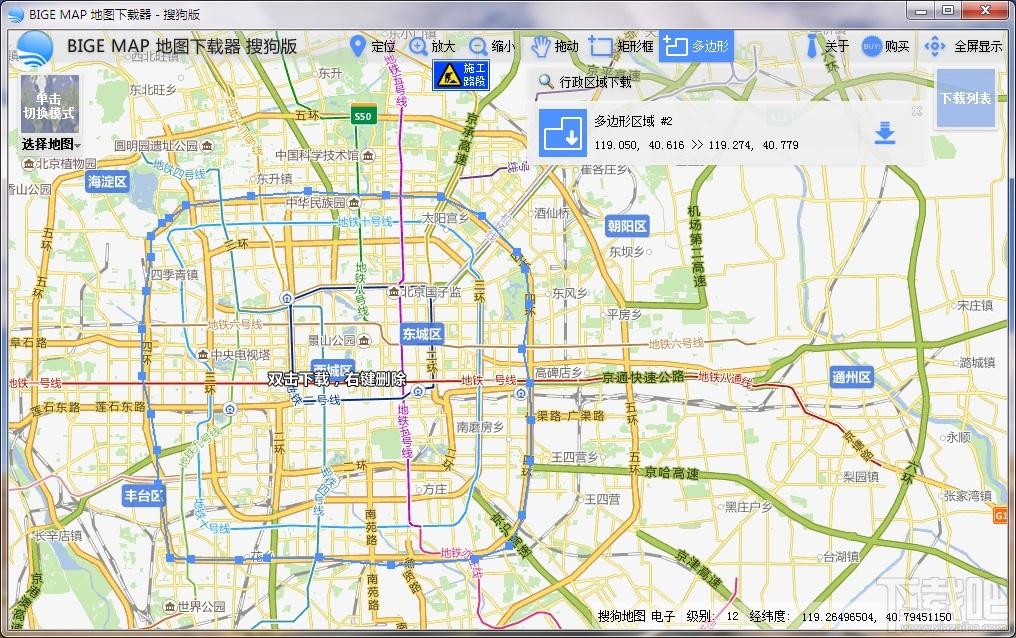Select the 多边形 polygon selection tool
This screenshot has width=1016, height=638.
pos(697,46)
